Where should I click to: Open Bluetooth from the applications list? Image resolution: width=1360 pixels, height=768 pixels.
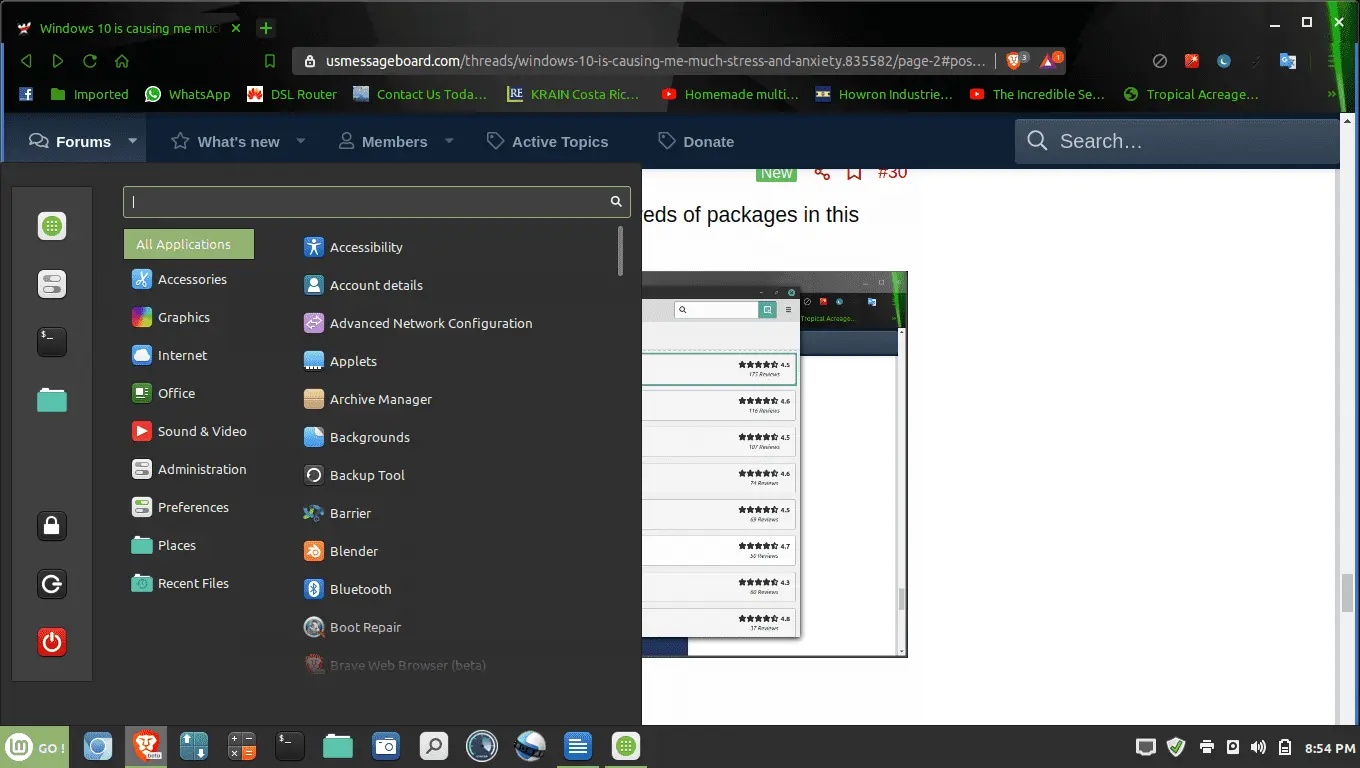pos(347,590)
